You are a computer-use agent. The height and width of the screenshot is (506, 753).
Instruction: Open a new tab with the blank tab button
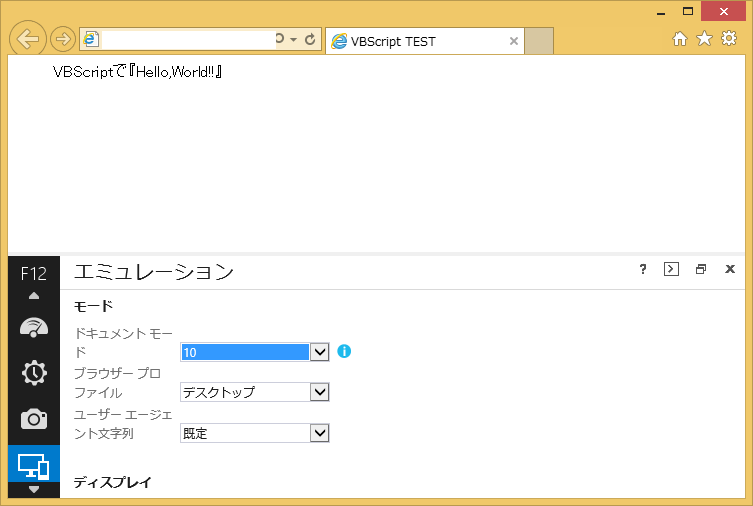point(539,41)
